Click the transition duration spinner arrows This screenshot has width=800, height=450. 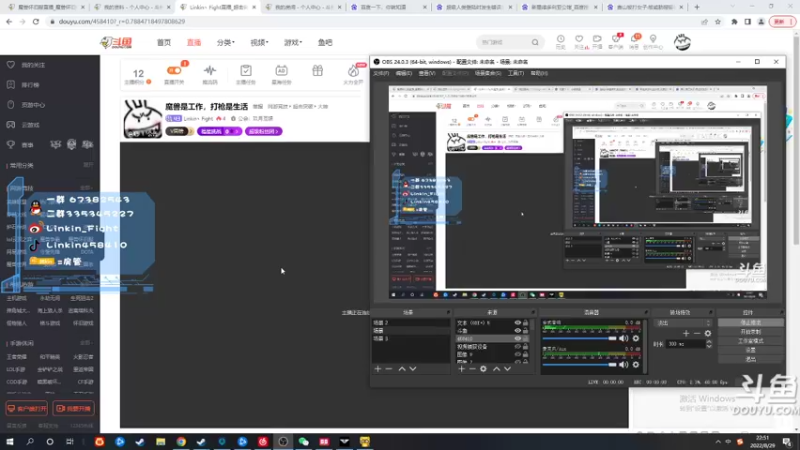pyautogui.click(x=709, y=344)
